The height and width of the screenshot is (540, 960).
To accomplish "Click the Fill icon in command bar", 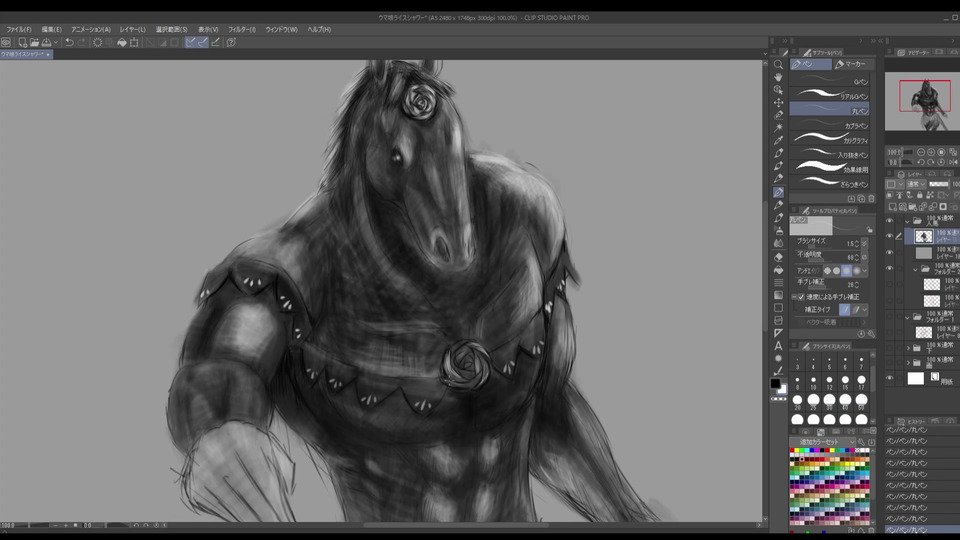I will [122, 42].
